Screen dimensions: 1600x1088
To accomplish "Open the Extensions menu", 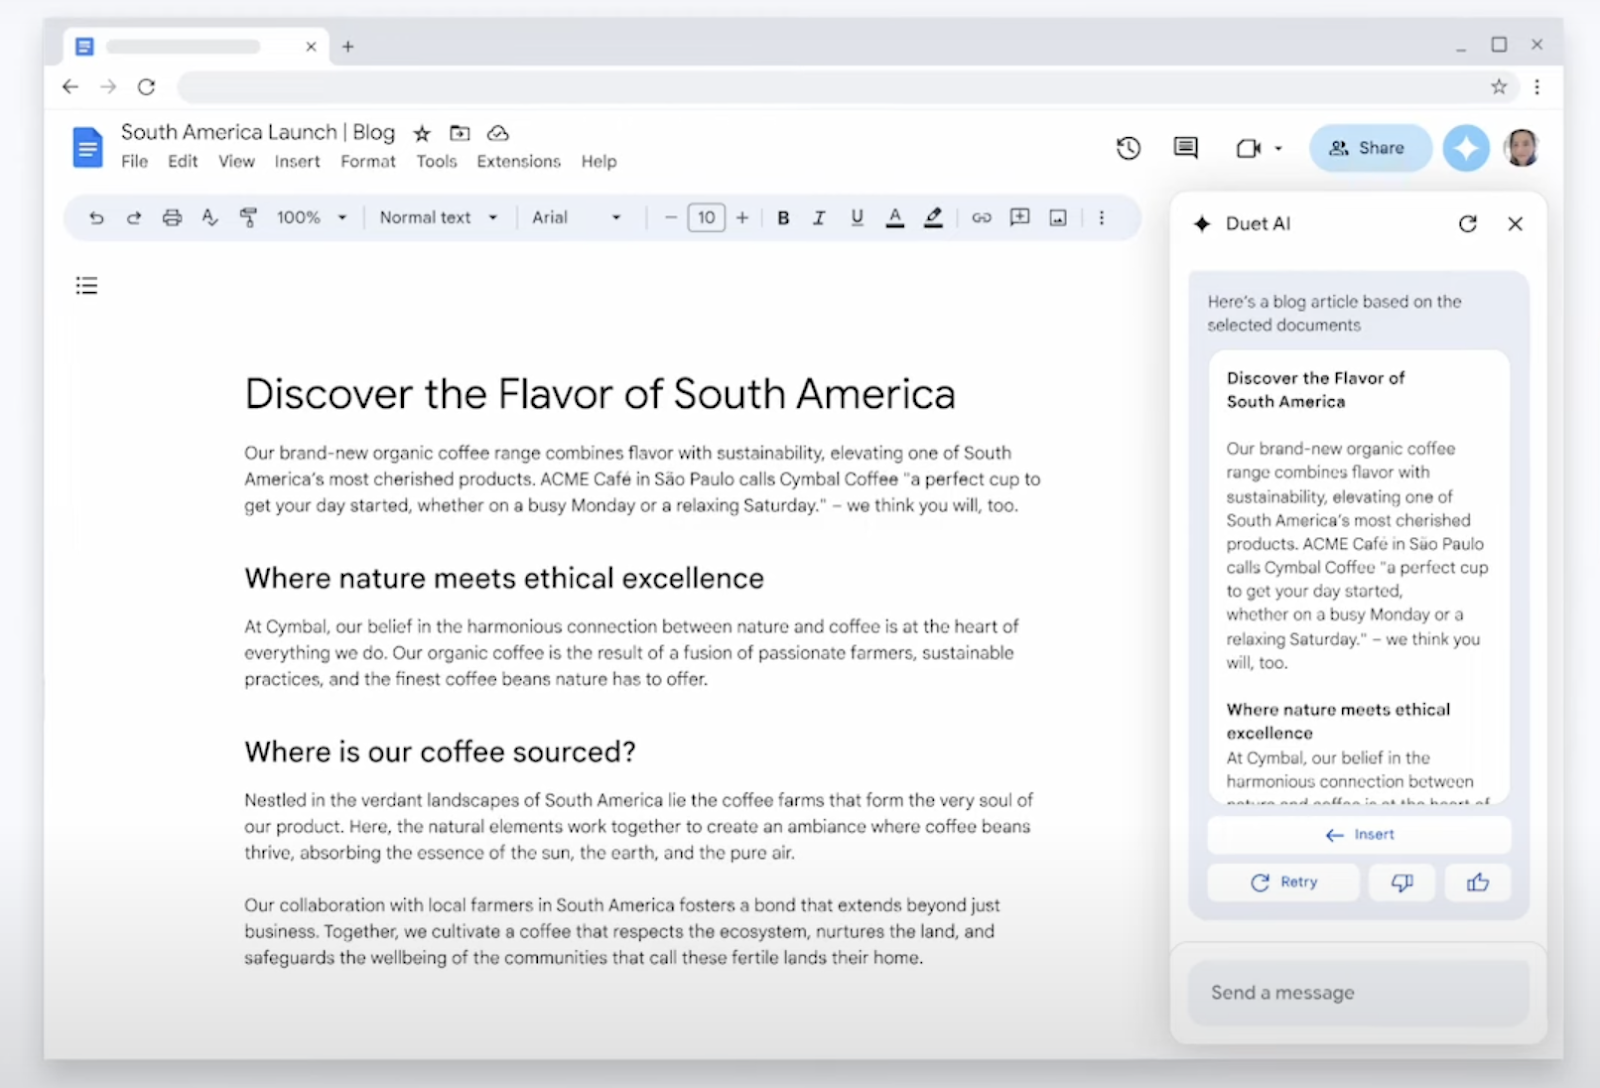I will click(x=519, y=162).
